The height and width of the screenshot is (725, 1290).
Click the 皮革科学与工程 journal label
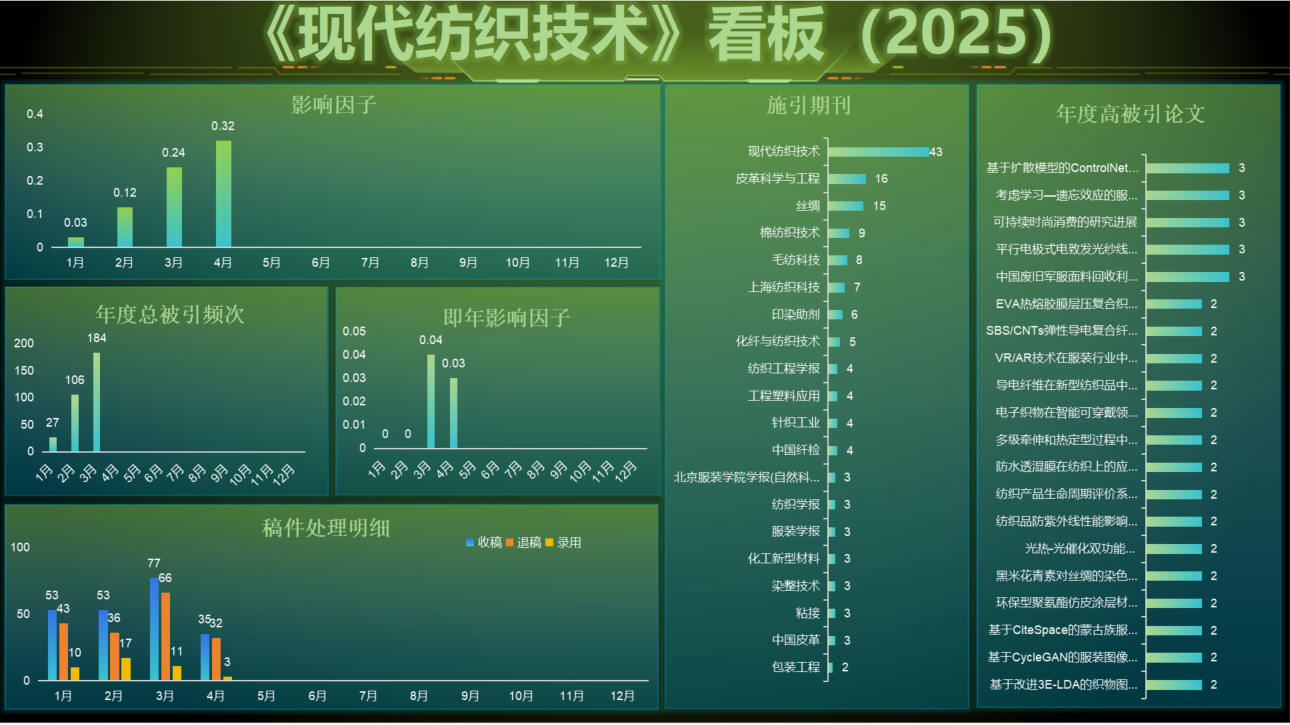[777, 179]
